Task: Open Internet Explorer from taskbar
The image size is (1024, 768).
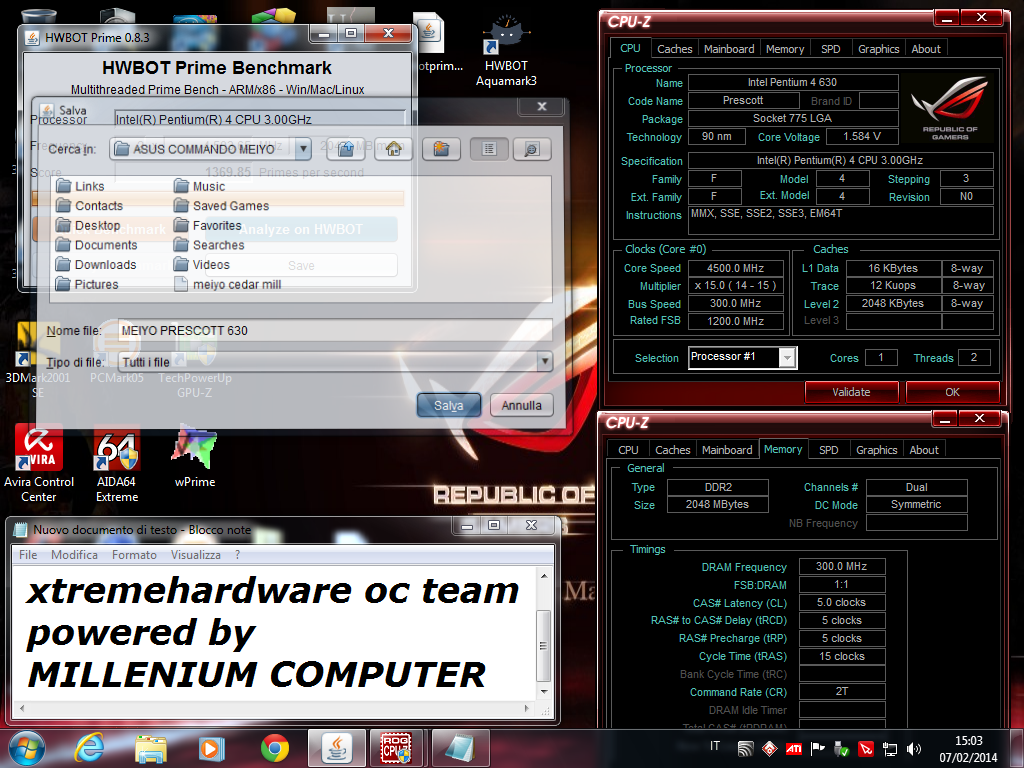Action: pos(89,748)
